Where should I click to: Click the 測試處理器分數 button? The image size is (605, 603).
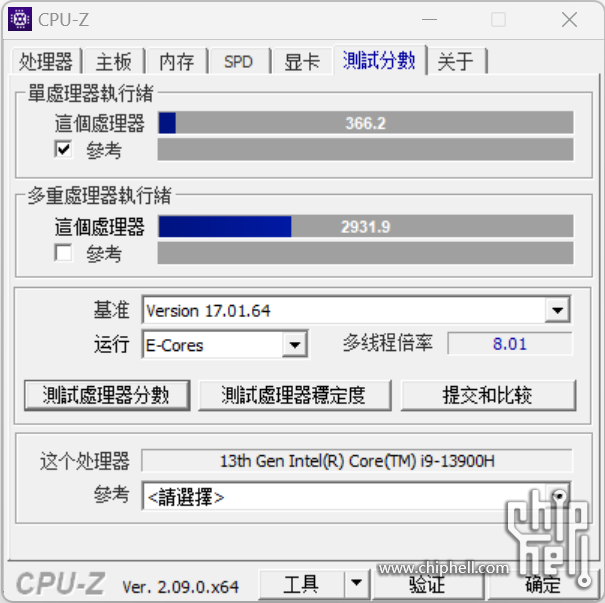(x=107, y=395)
